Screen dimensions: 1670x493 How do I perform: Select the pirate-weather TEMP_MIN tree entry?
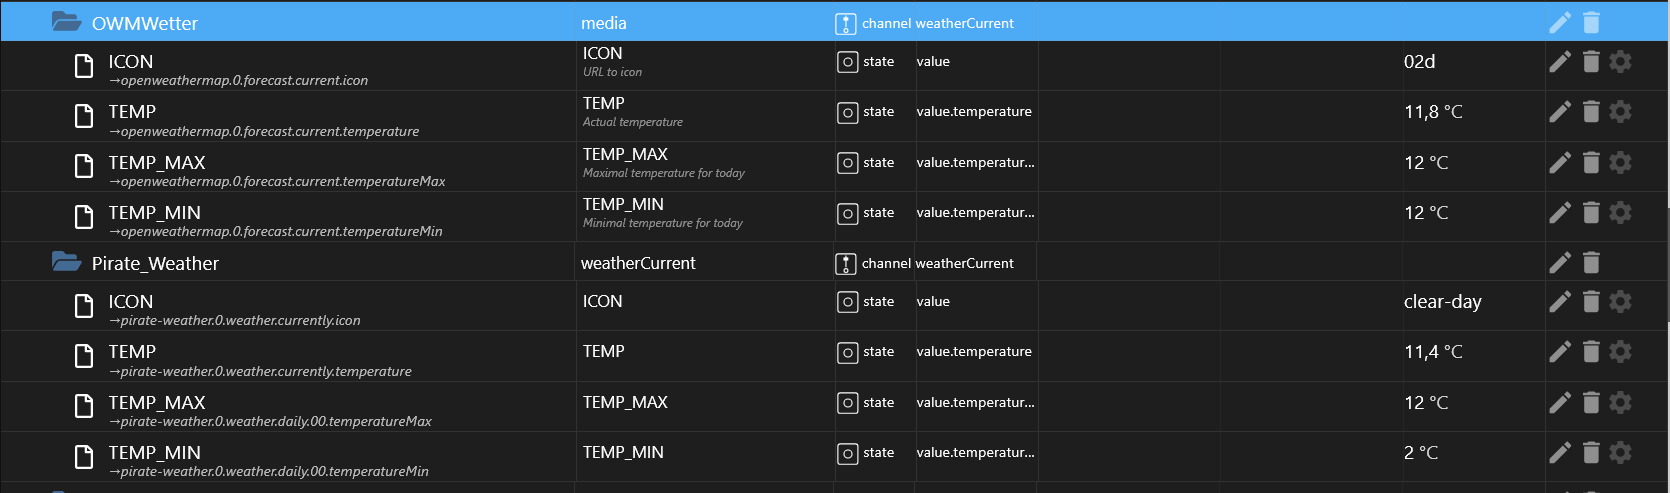tap(154, 453)
